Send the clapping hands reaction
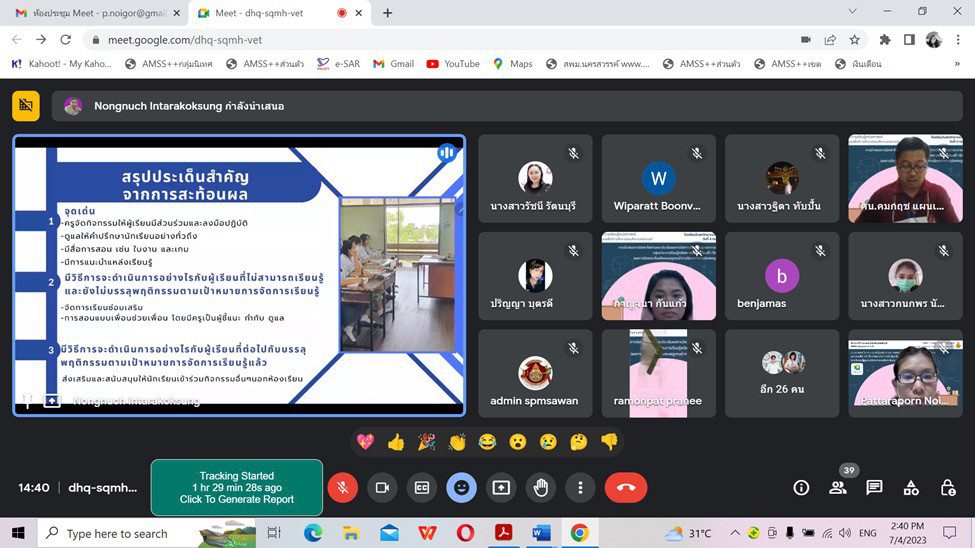 pyautogui.click(x=457, y=442)
